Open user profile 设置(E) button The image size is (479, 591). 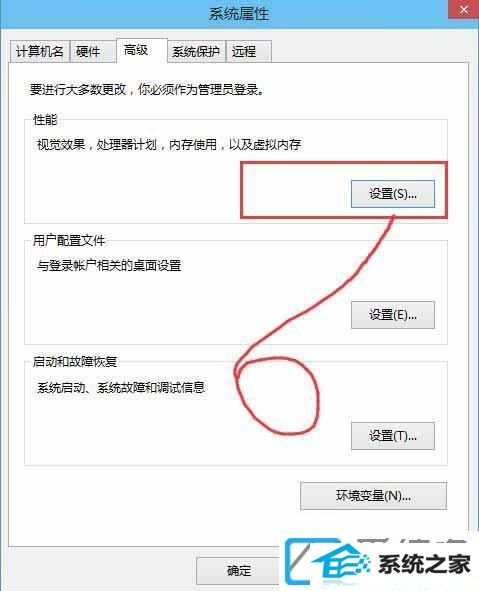pos(393,315)
